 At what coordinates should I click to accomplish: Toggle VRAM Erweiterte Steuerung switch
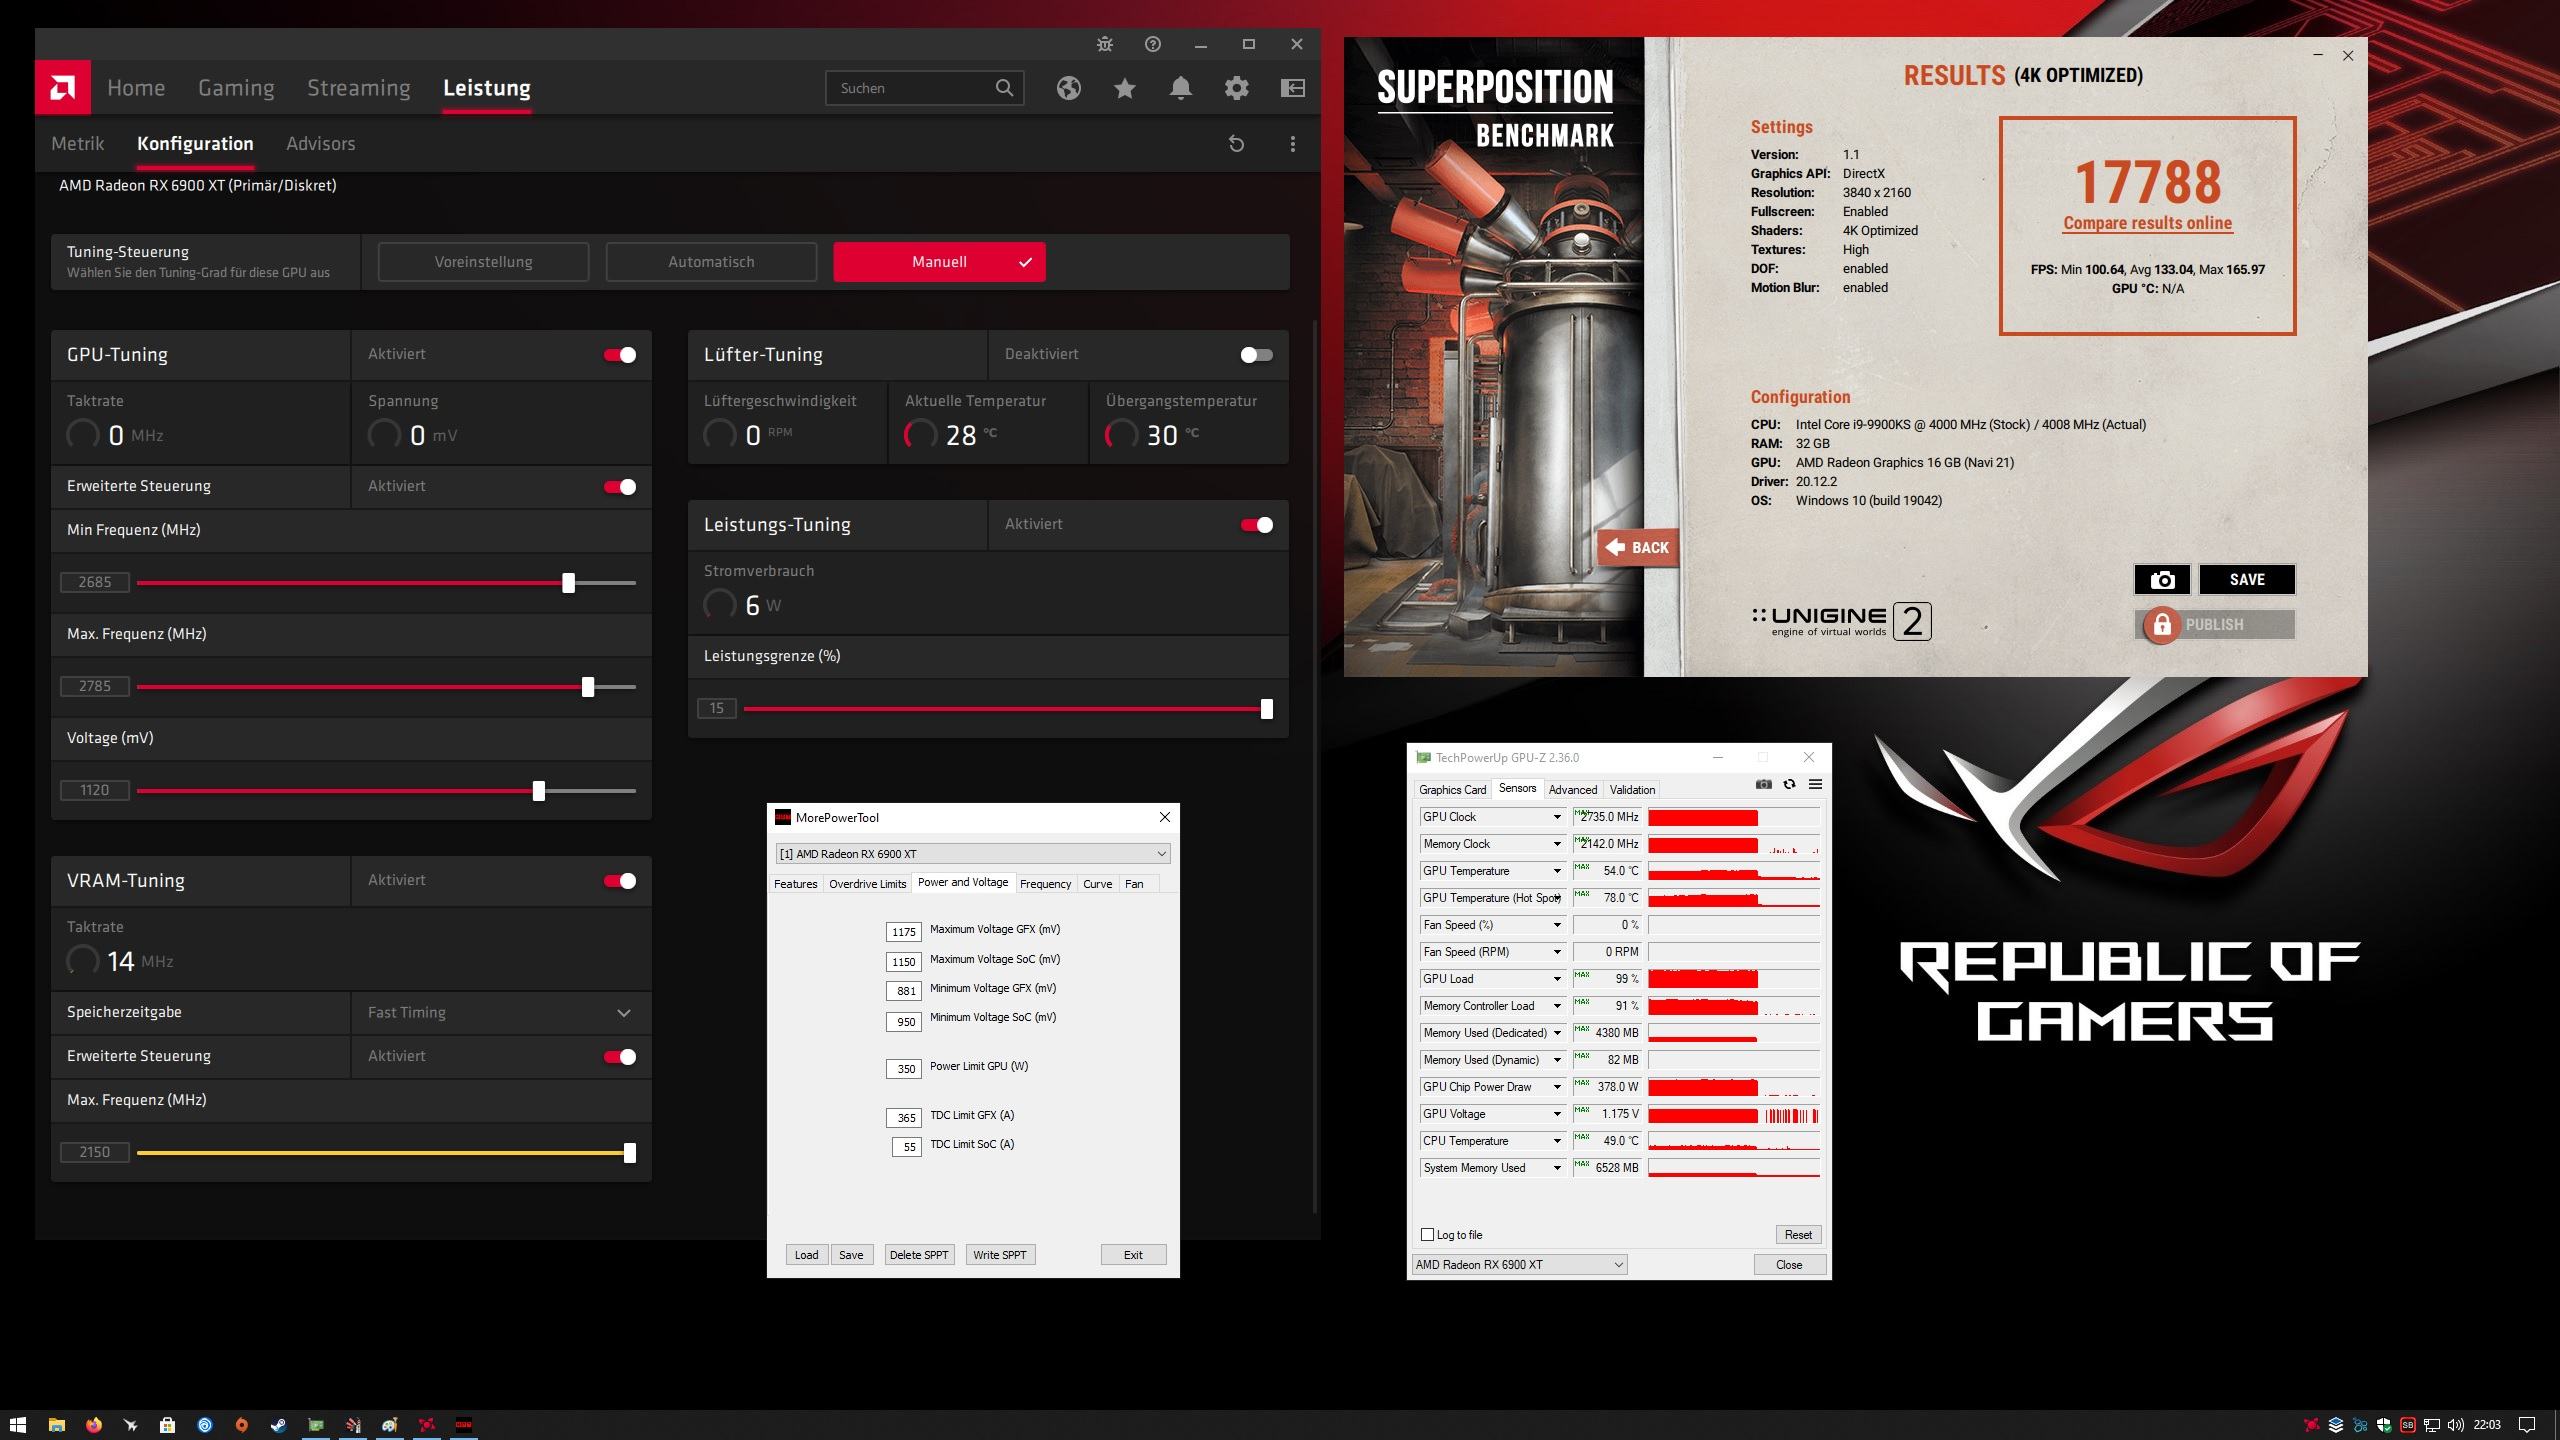(x=620, y=1057)
